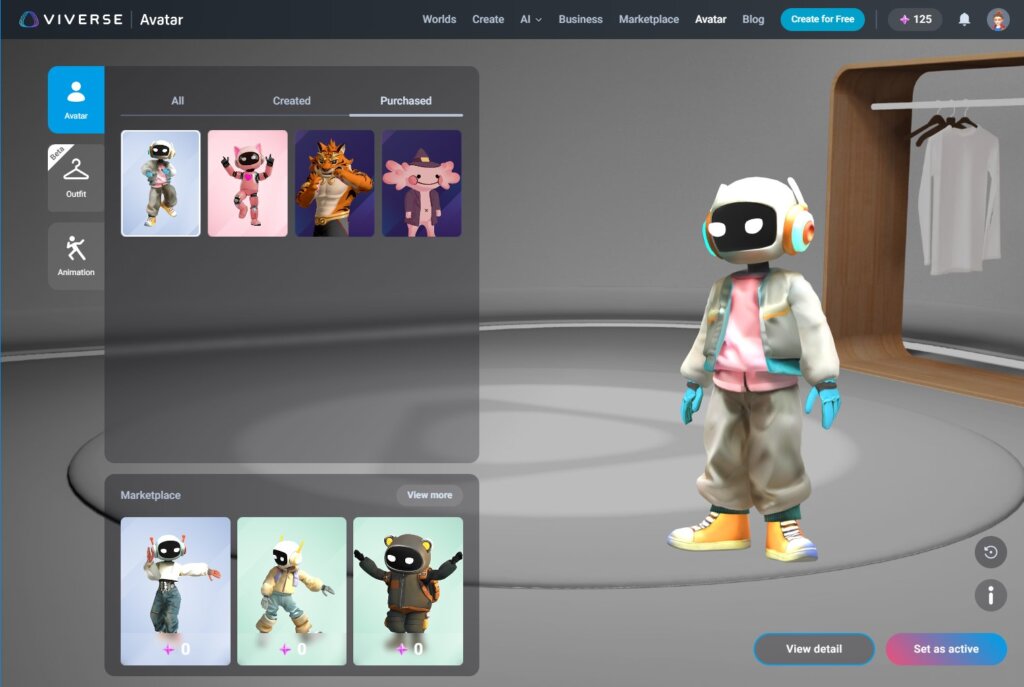1024x687 pixels.
Task: Open the profile avatar menu
Action: coord(998,19)
